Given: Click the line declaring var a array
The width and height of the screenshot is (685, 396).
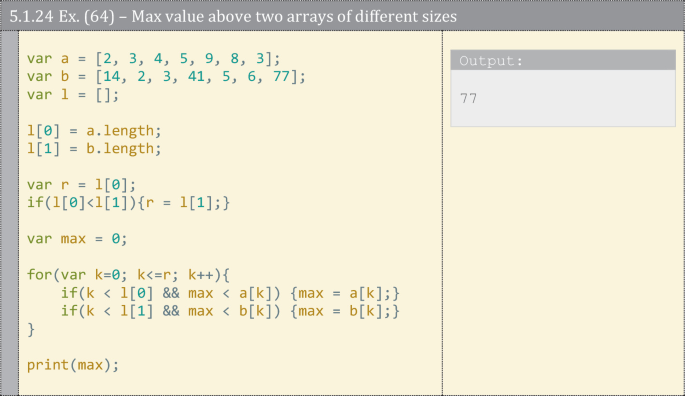Looking at the screenshot, I should [153, 58].
